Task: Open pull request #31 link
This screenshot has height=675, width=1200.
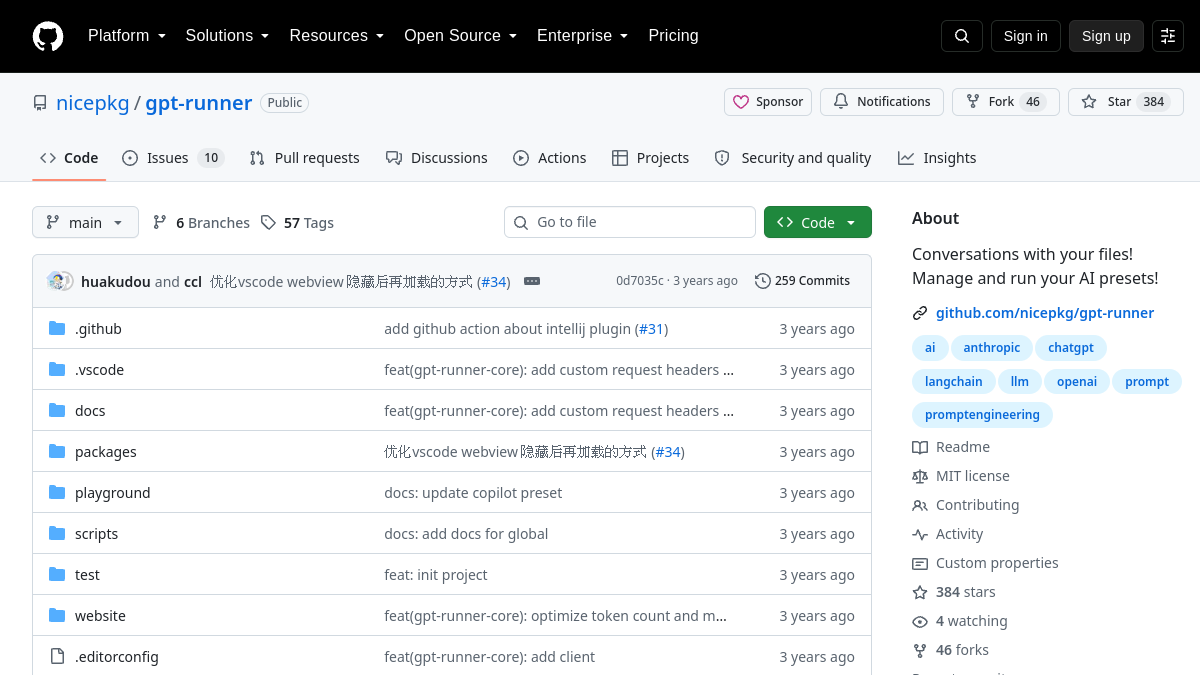Action: [652, 329]
